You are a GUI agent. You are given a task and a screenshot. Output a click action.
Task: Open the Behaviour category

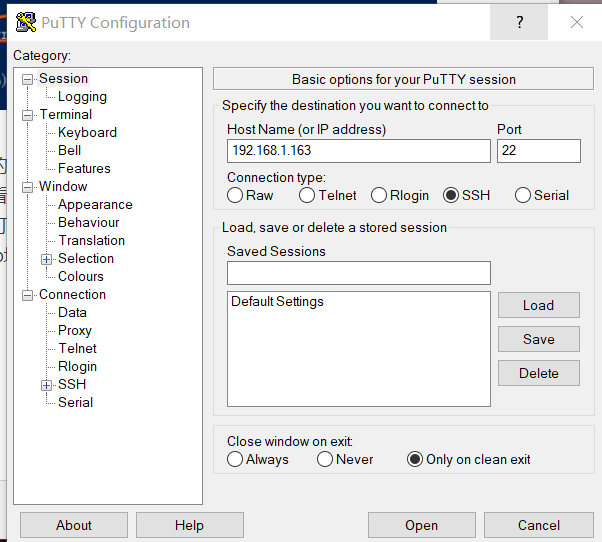pos(88,222)
